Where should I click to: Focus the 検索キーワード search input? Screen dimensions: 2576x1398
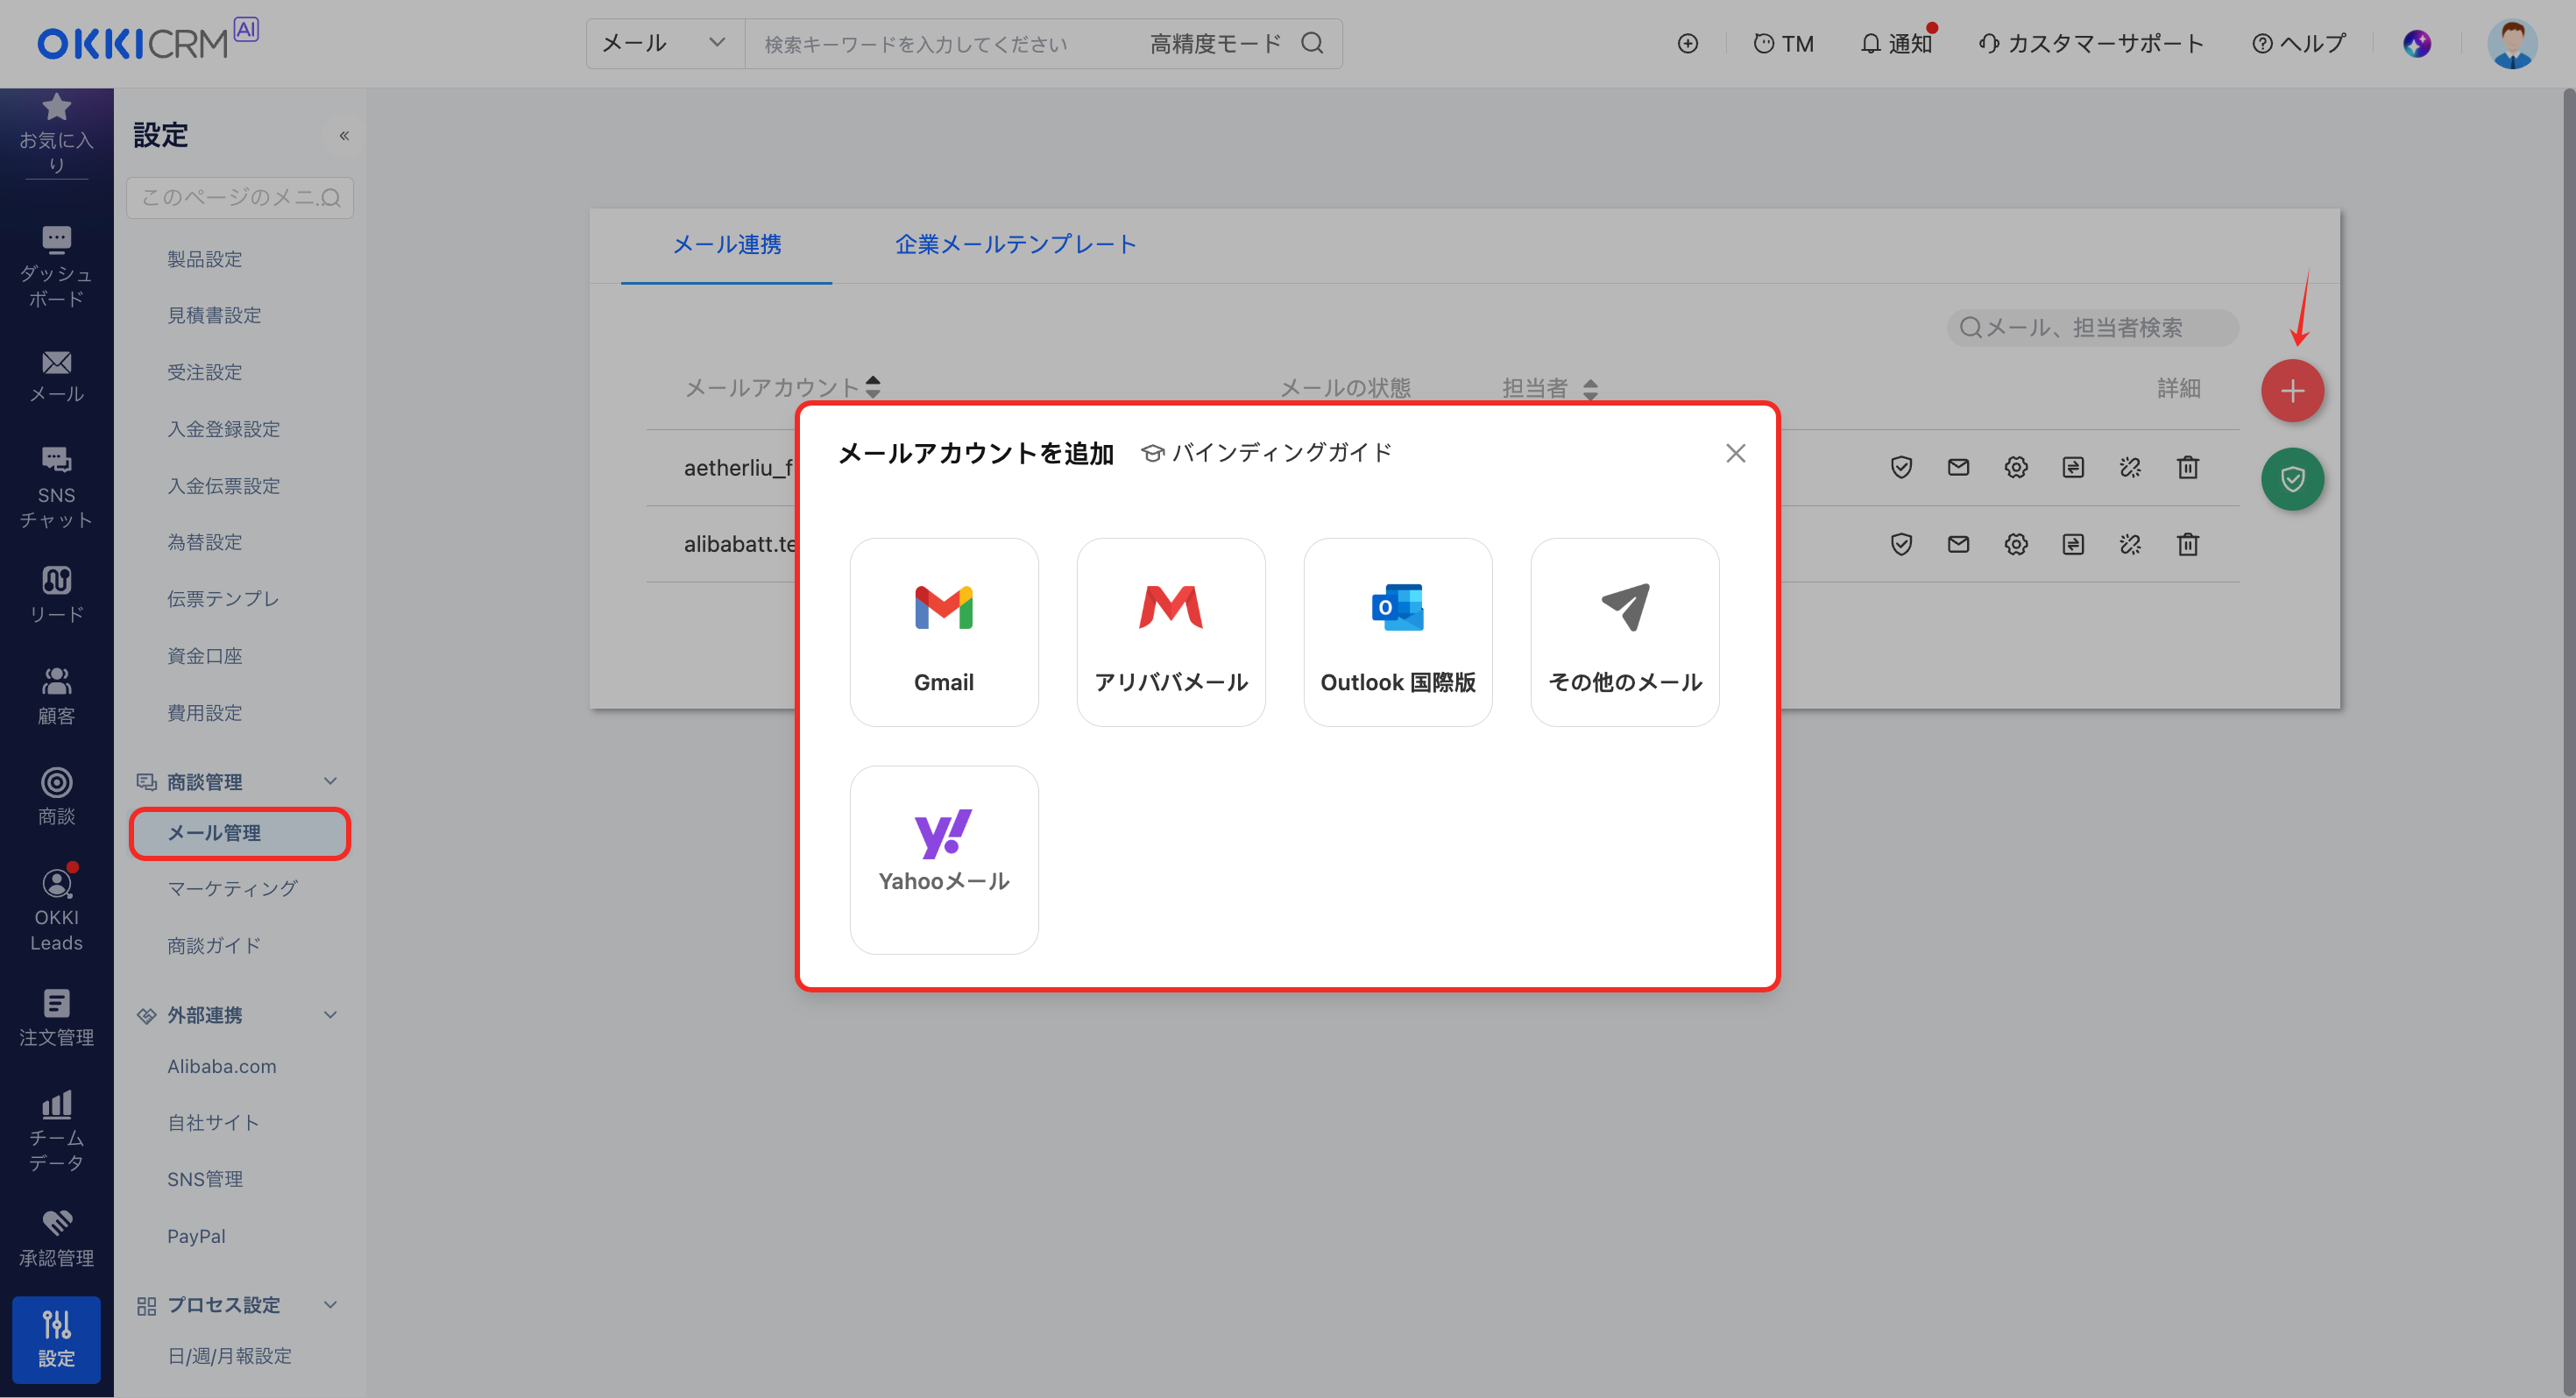(x=940, y=44)
